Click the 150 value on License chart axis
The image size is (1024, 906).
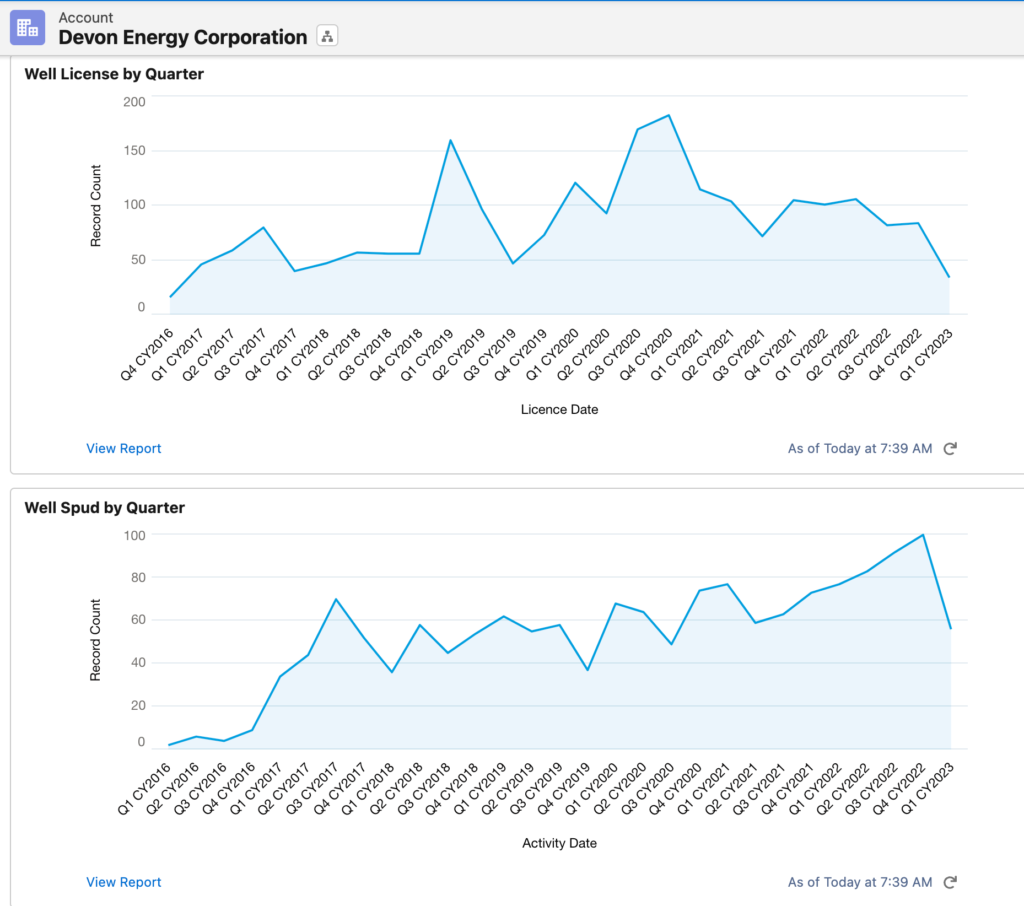pos(134,151)
